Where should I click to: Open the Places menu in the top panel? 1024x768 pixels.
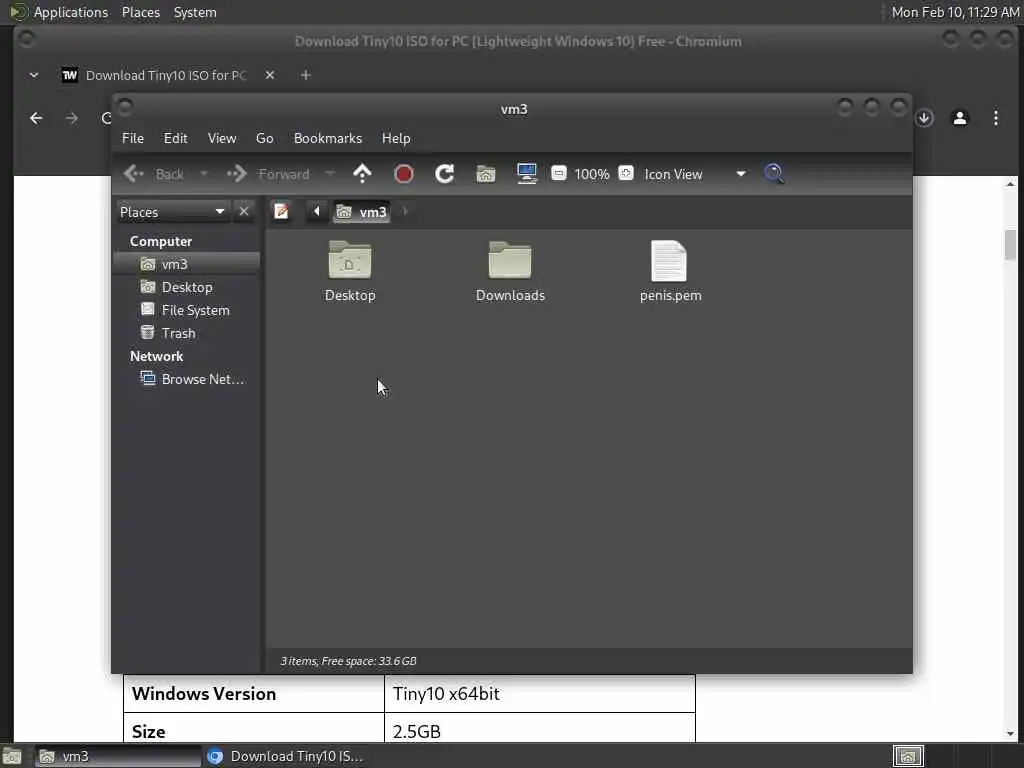(x=141, y=12)
